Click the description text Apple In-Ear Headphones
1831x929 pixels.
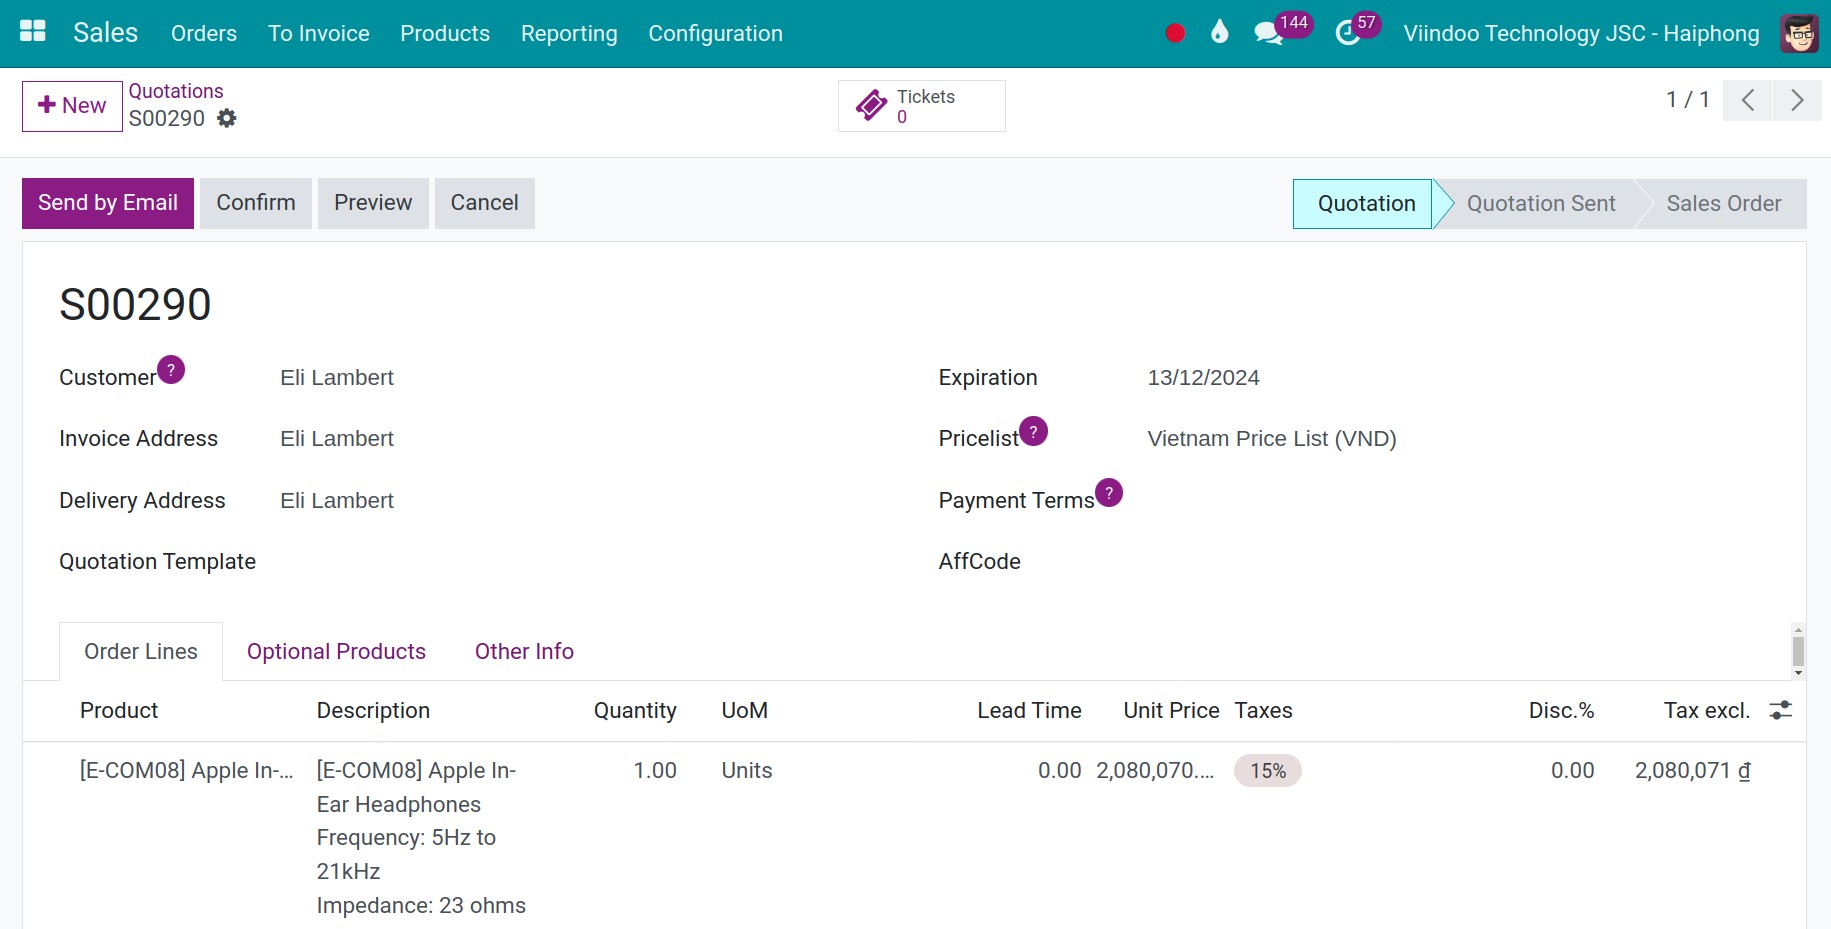point(418,788)
